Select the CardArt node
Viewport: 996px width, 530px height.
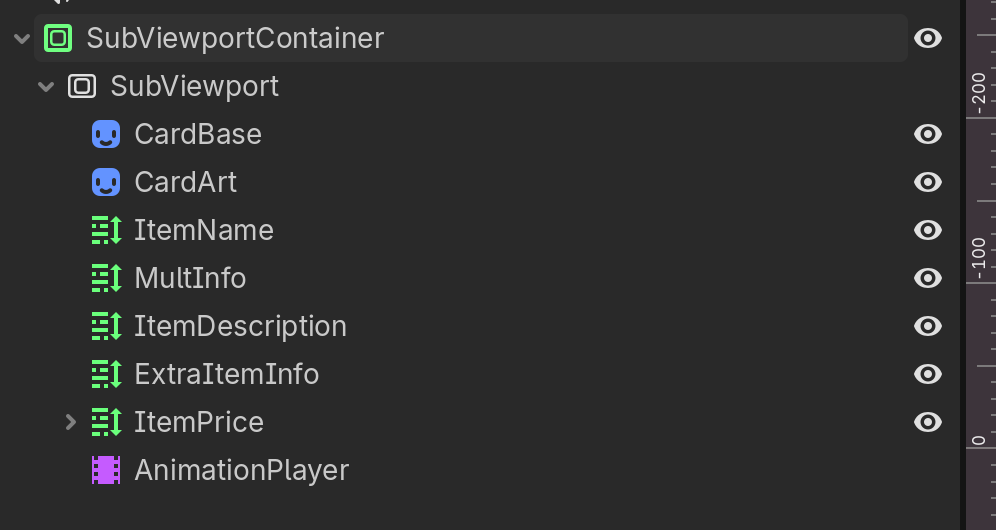[x=185, y=182]
